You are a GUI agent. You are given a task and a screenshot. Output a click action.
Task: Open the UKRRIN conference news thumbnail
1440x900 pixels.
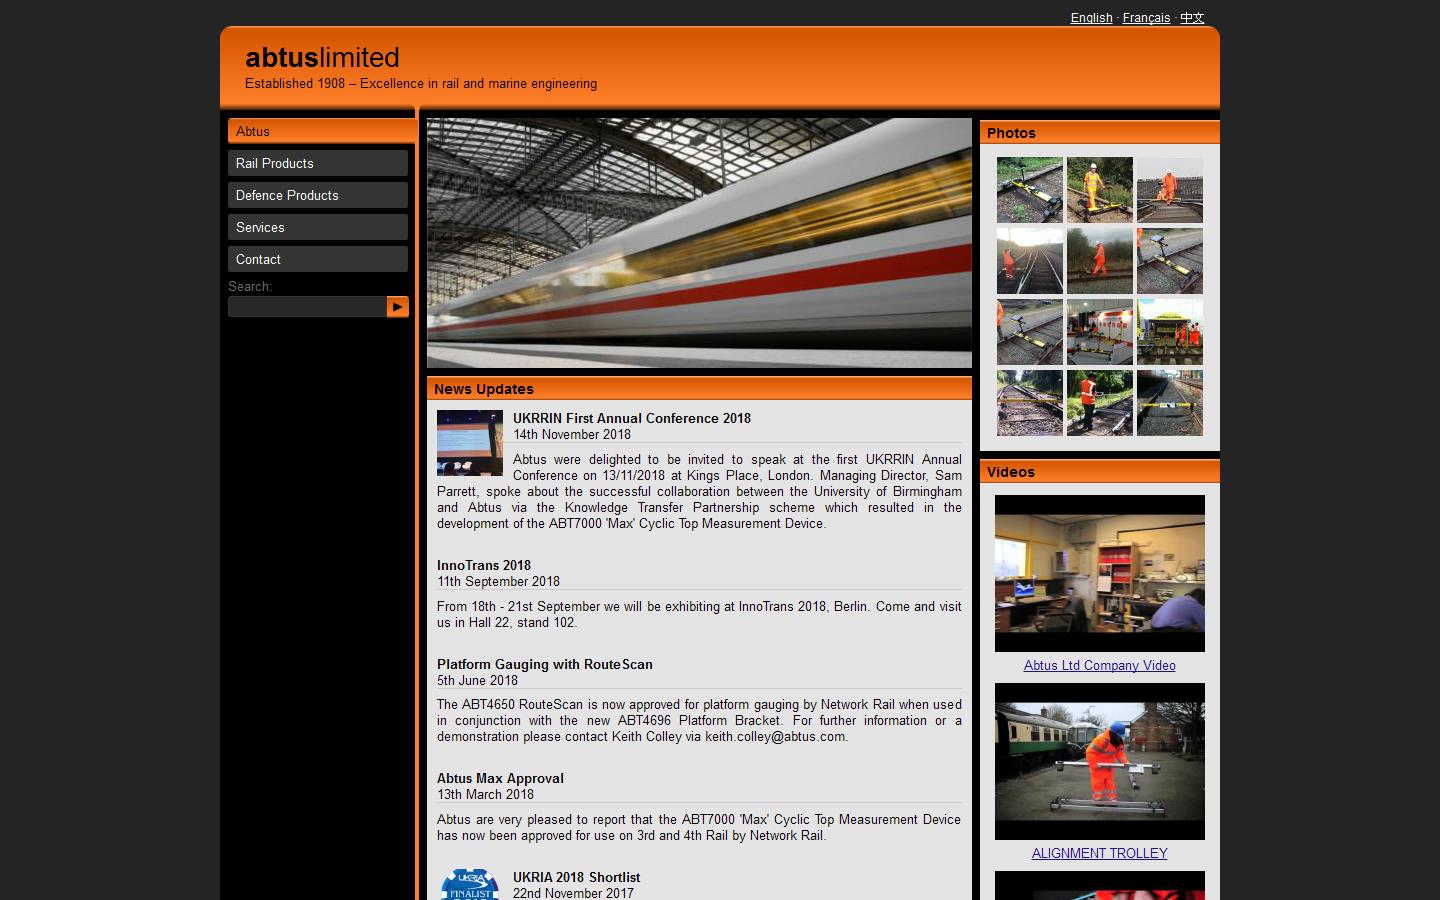468,443
